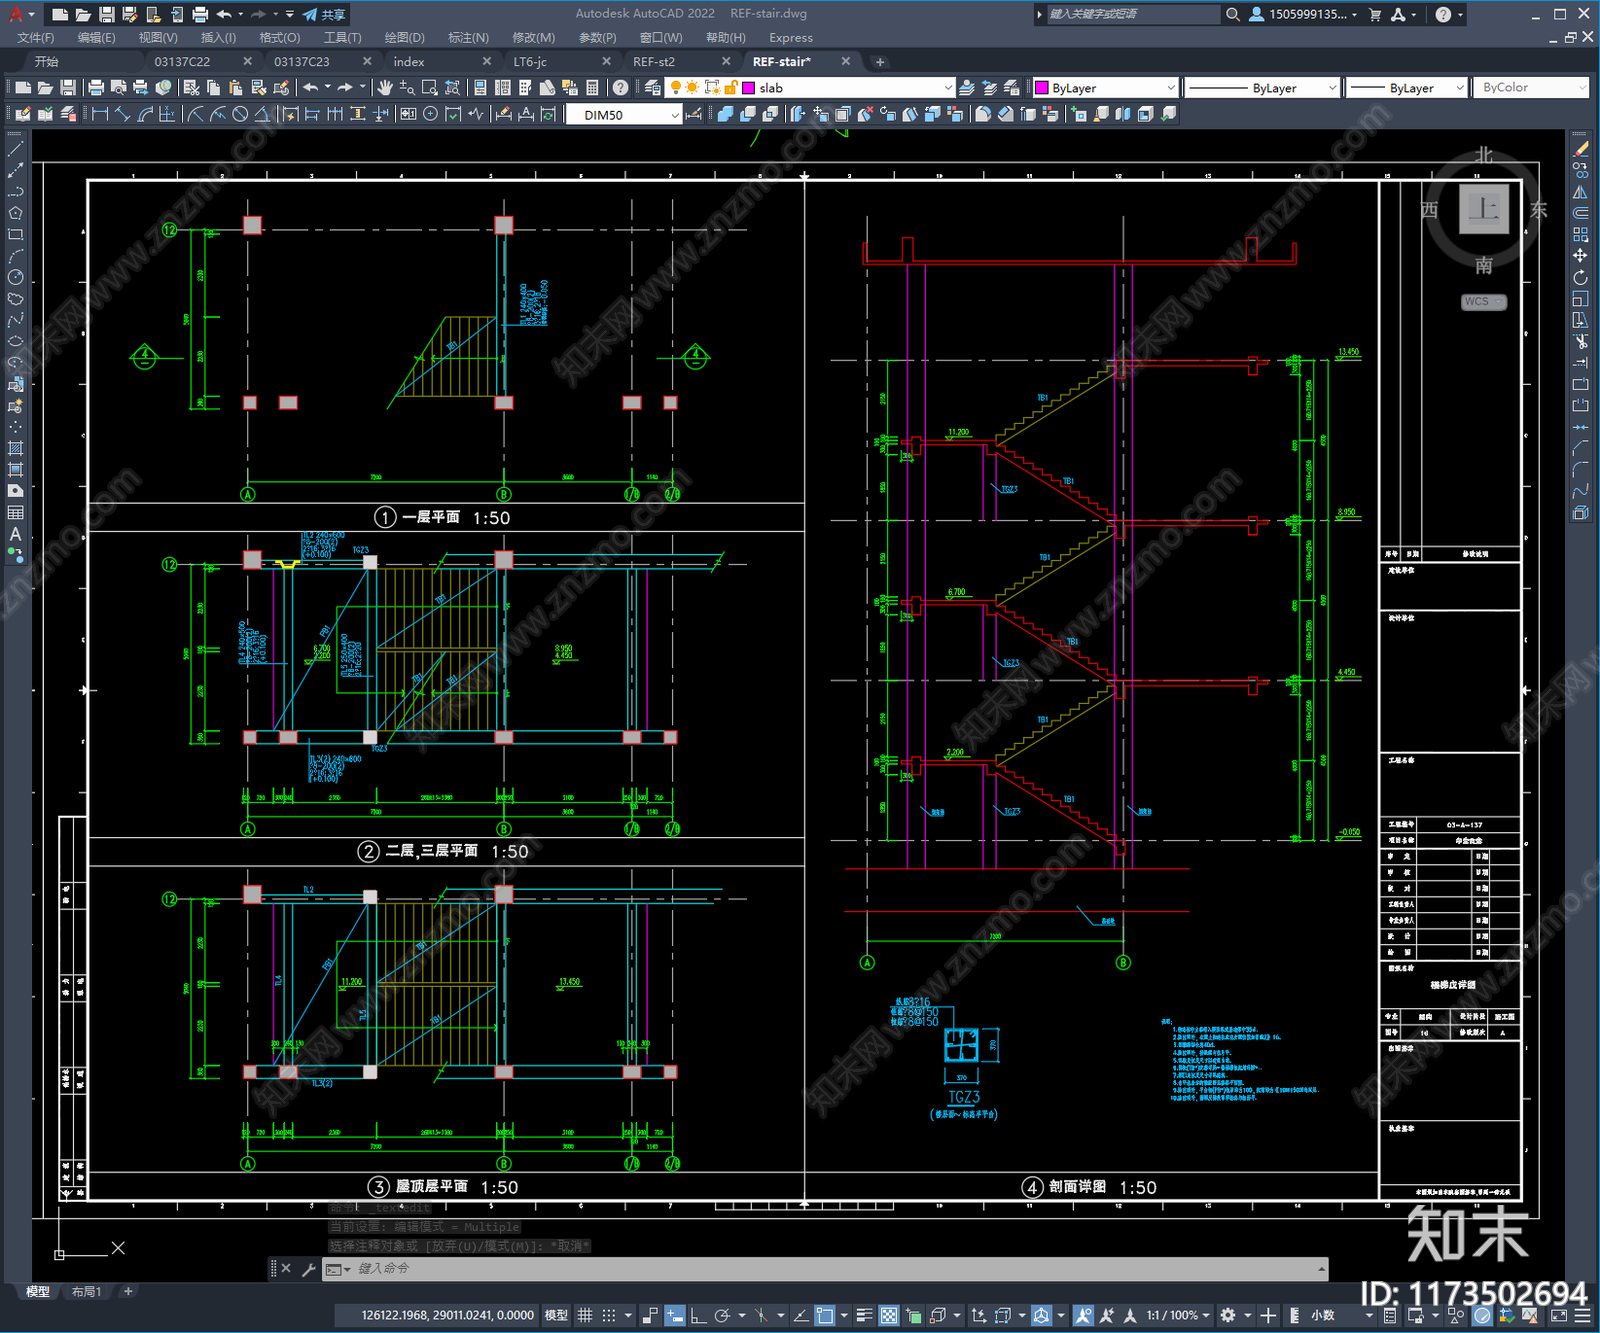The width and height of the screenshot is (1600, 1333).
Task: Toggle Polar tracking in status bar
Action: tap(722, 1315)
